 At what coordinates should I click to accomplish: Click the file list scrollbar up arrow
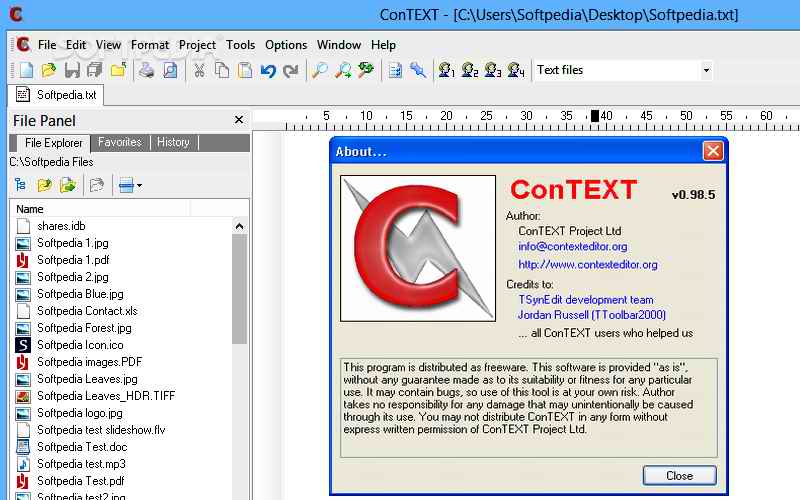[x=239, y=226]
